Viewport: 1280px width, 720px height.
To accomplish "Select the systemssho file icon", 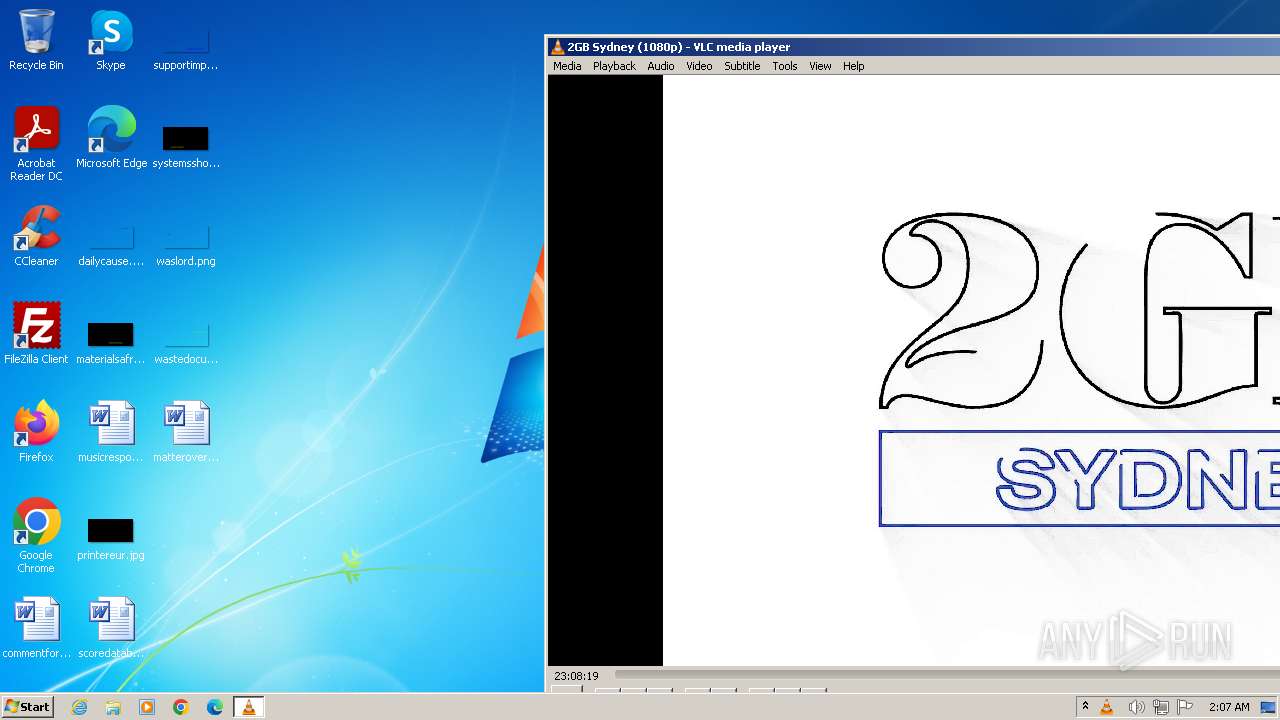I will [186, 146].
